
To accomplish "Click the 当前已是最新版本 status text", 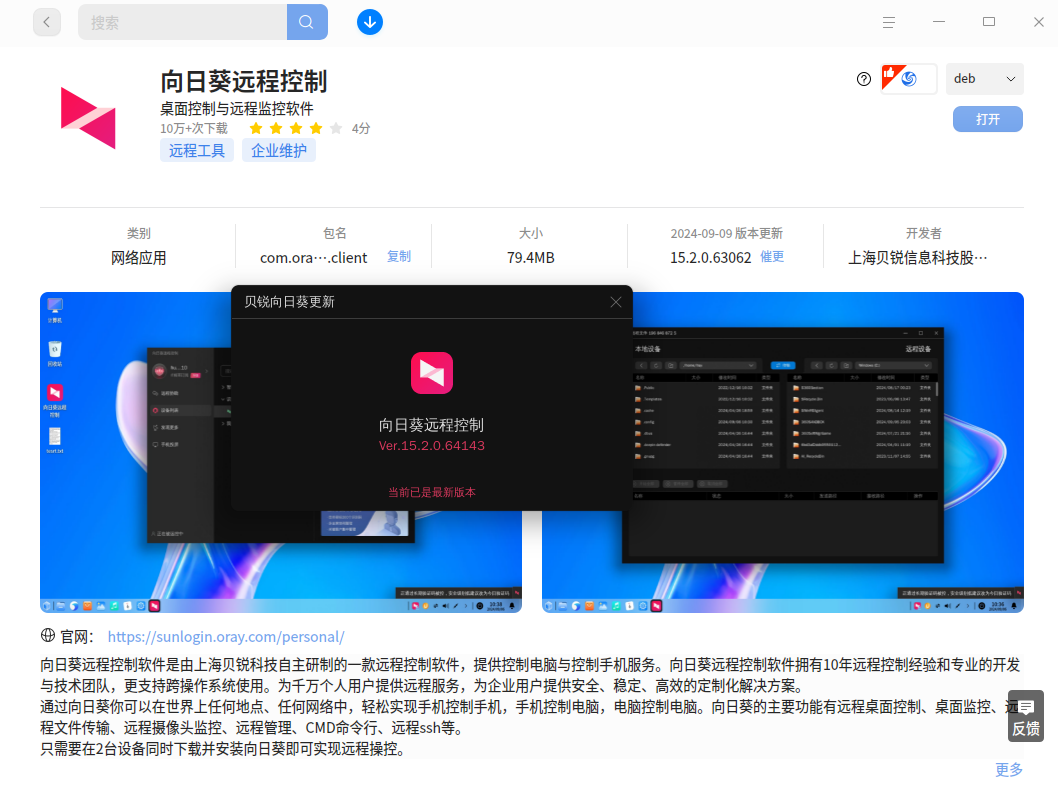I will (x=432, y=492).
